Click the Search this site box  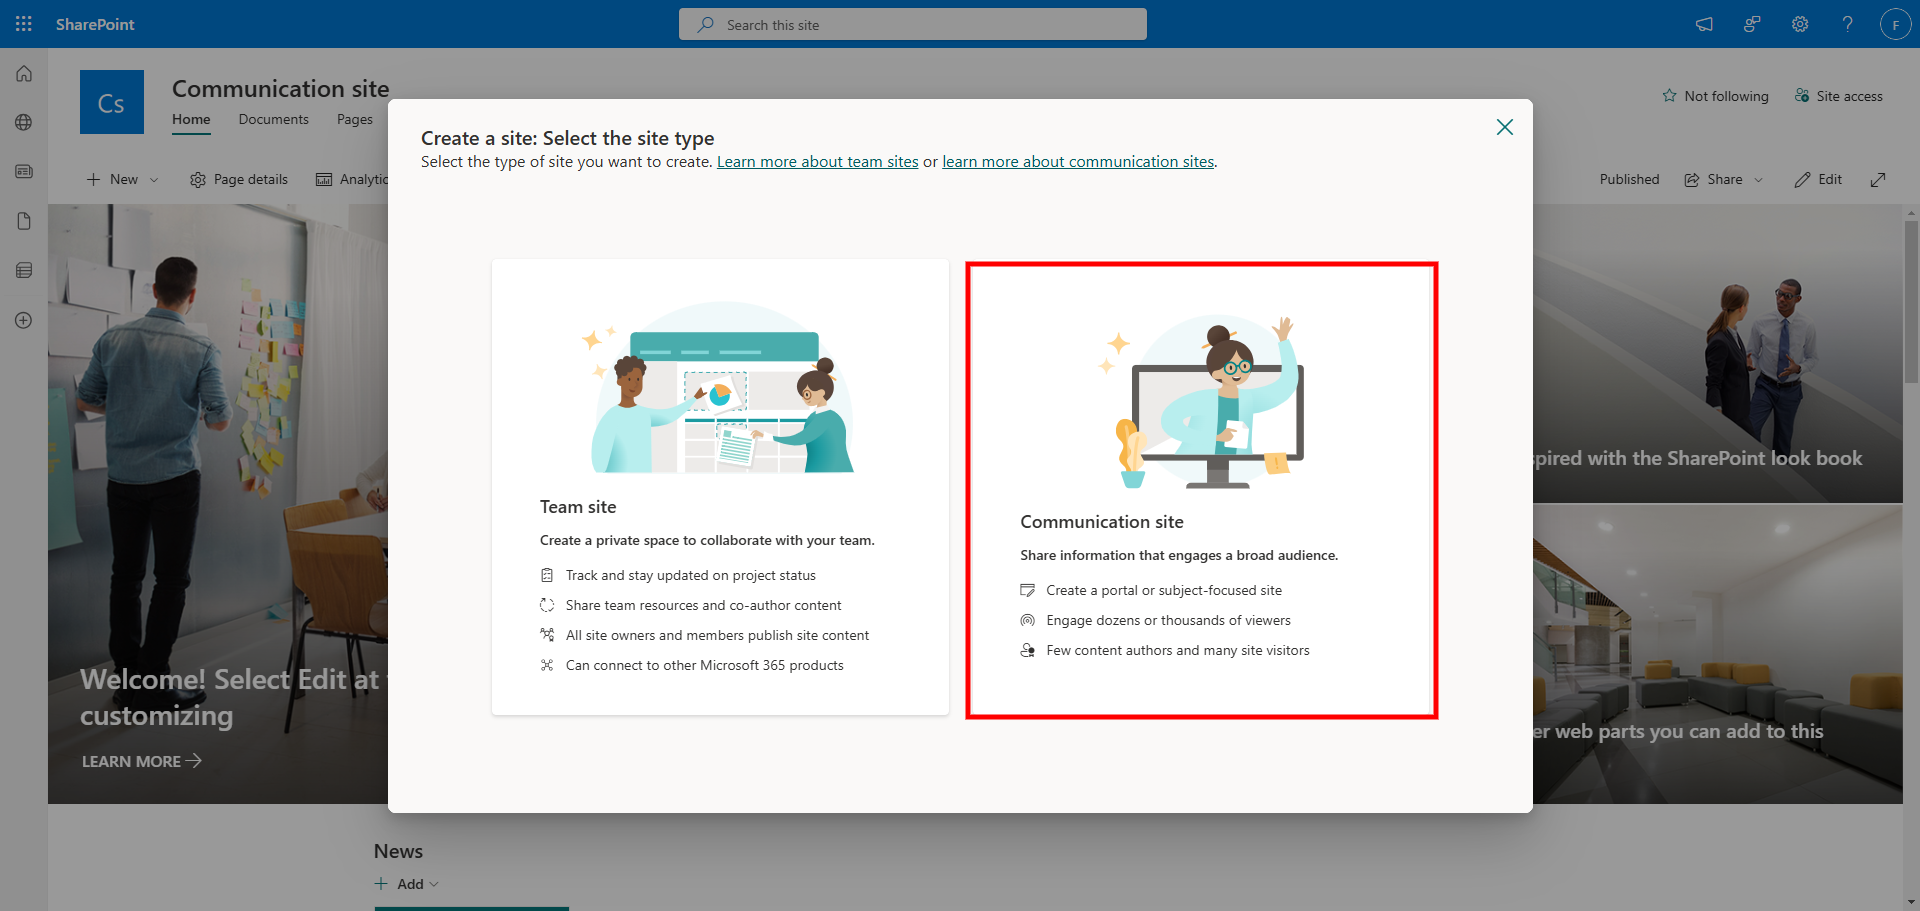click(912, 24)
